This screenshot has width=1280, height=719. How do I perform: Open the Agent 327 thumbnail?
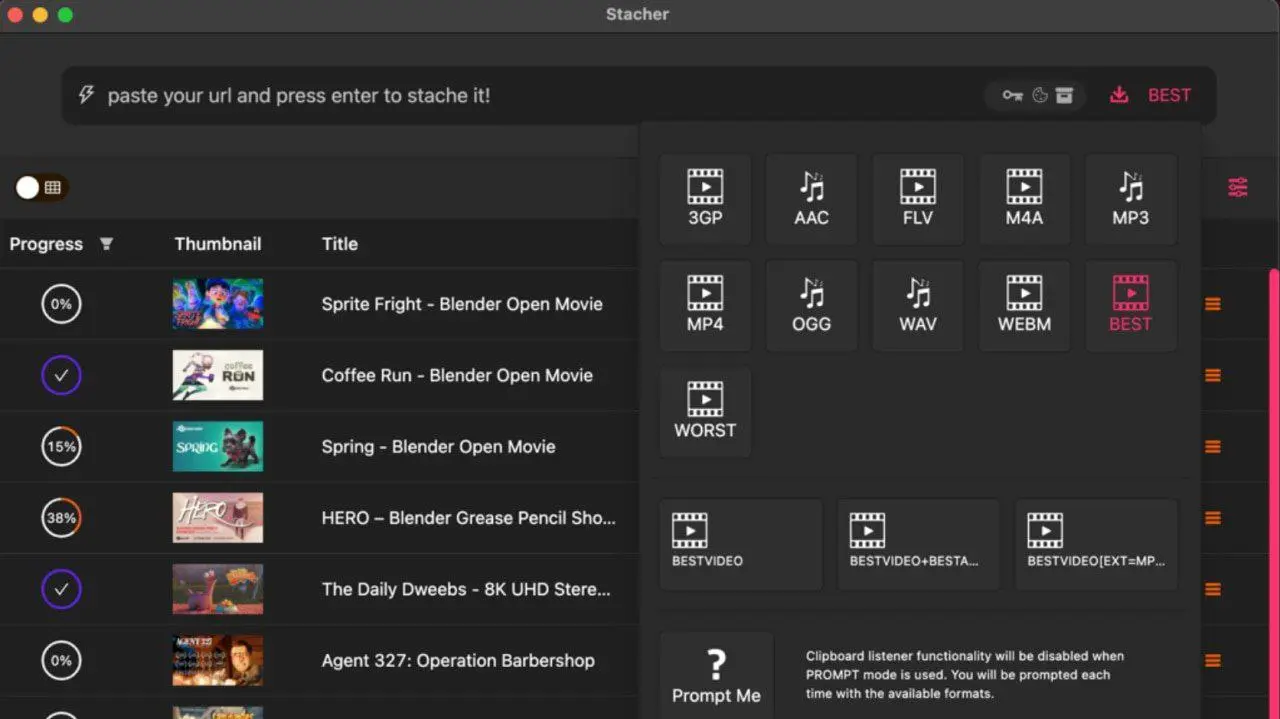[218, 660]
